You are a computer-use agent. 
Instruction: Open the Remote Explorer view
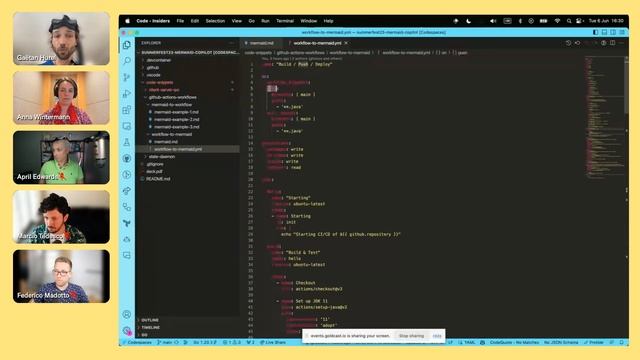[127, 126]
